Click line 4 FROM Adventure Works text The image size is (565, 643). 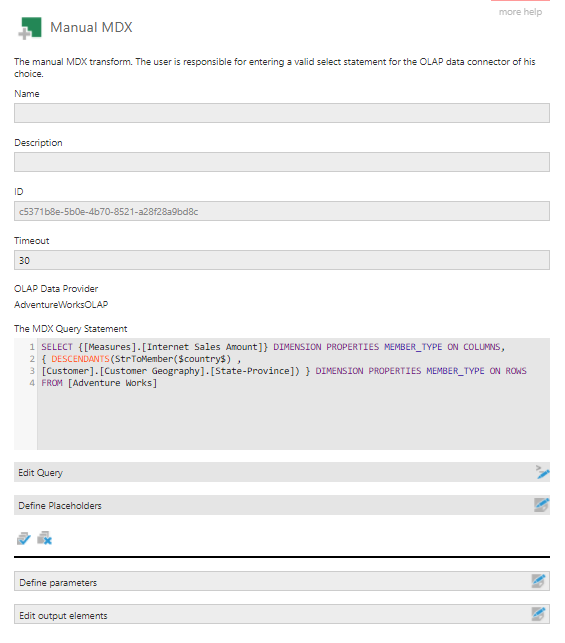point(99,383)
